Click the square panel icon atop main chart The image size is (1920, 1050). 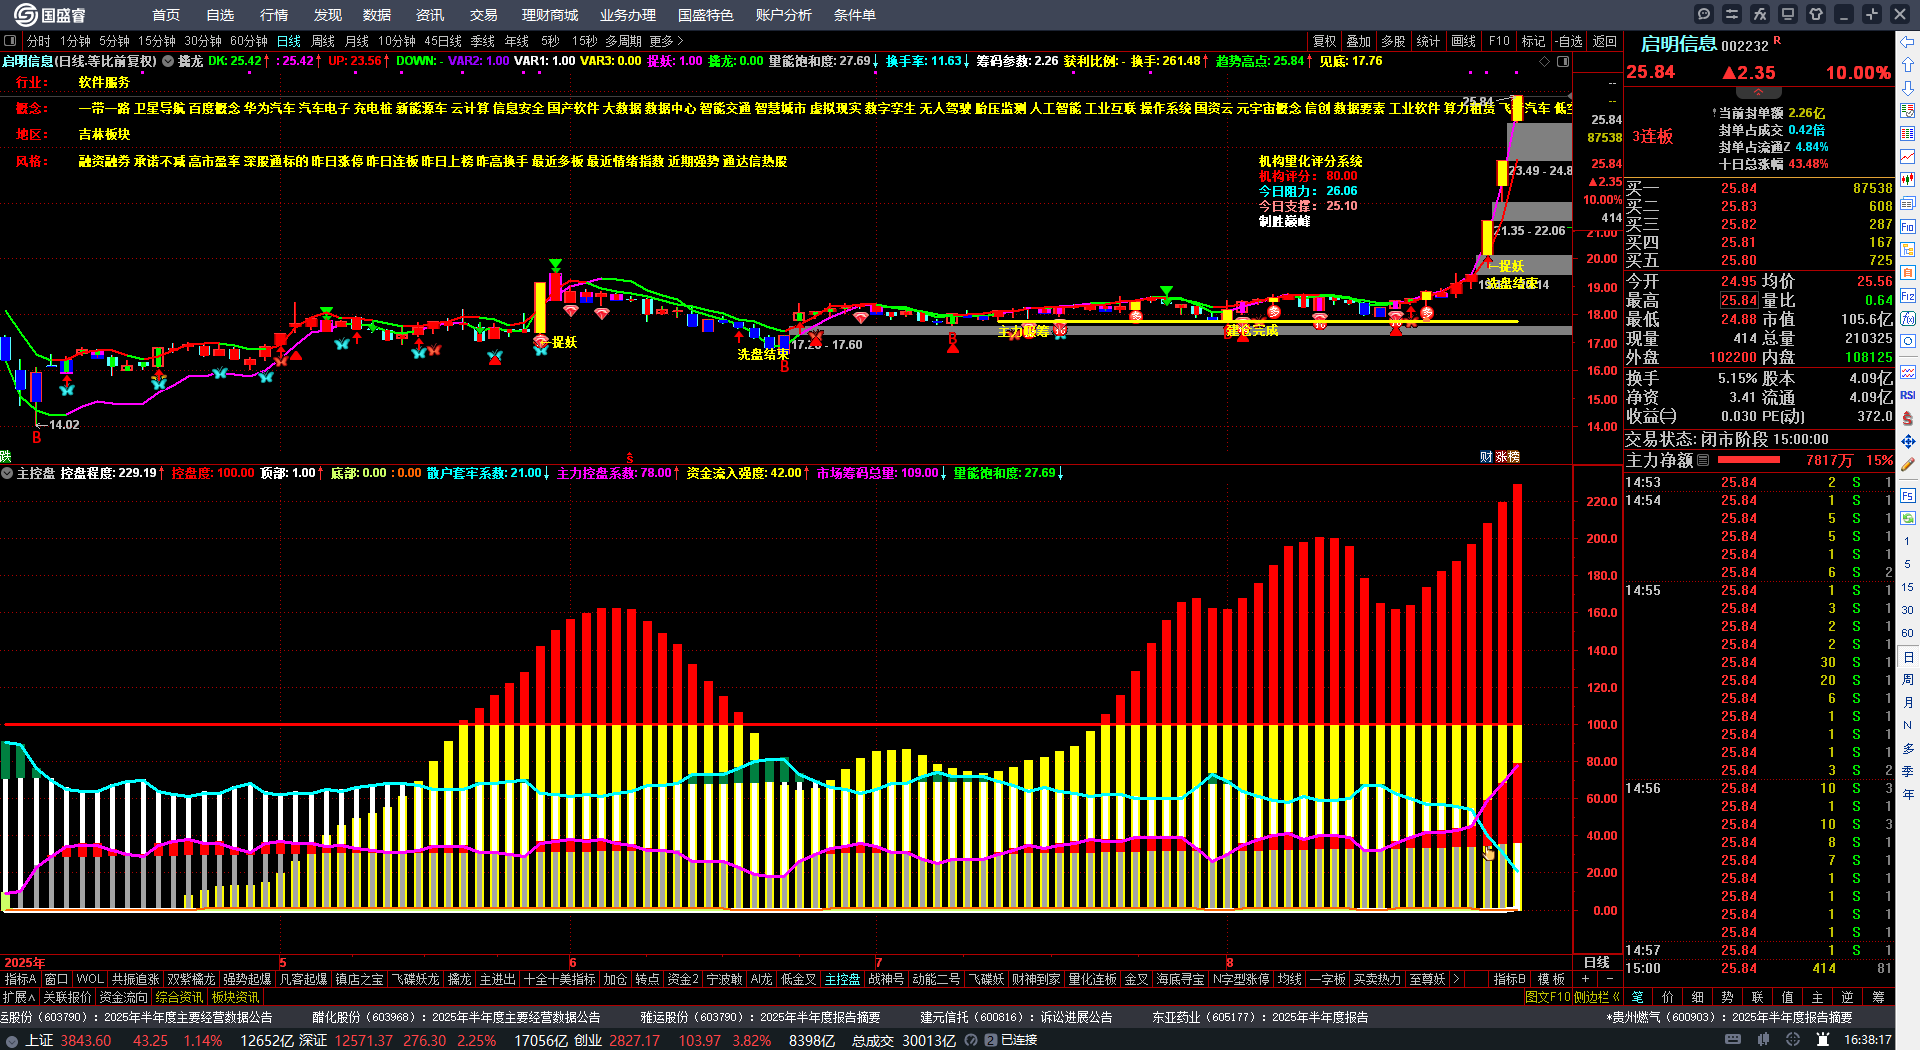click(x=1563, y=61)
